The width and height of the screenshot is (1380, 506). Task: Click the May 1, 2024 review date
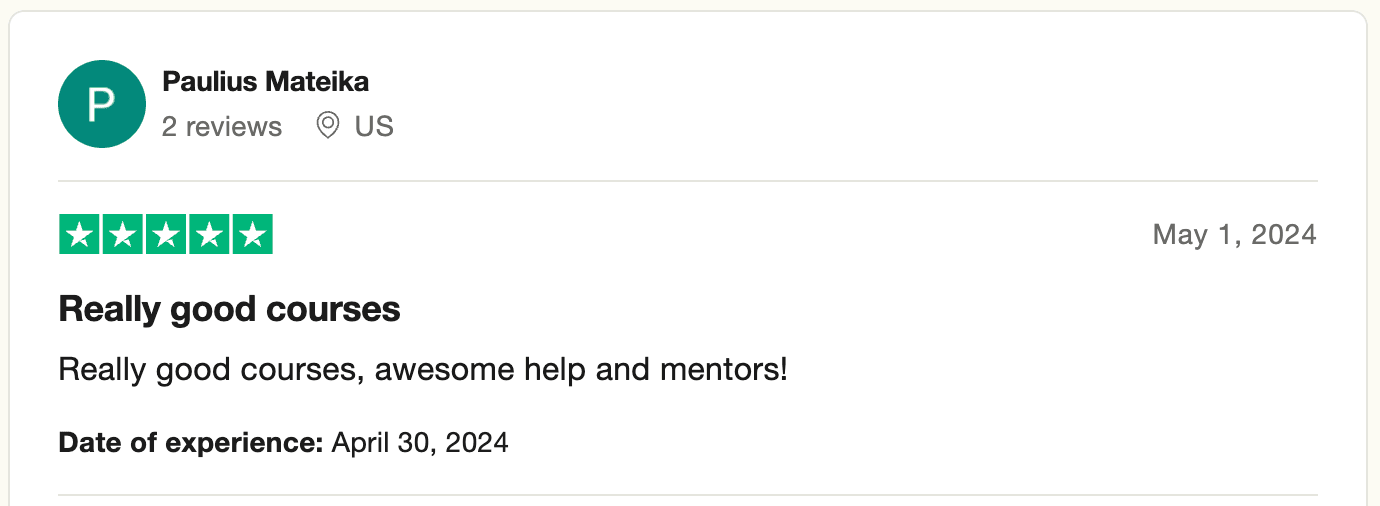[1234, 235]
